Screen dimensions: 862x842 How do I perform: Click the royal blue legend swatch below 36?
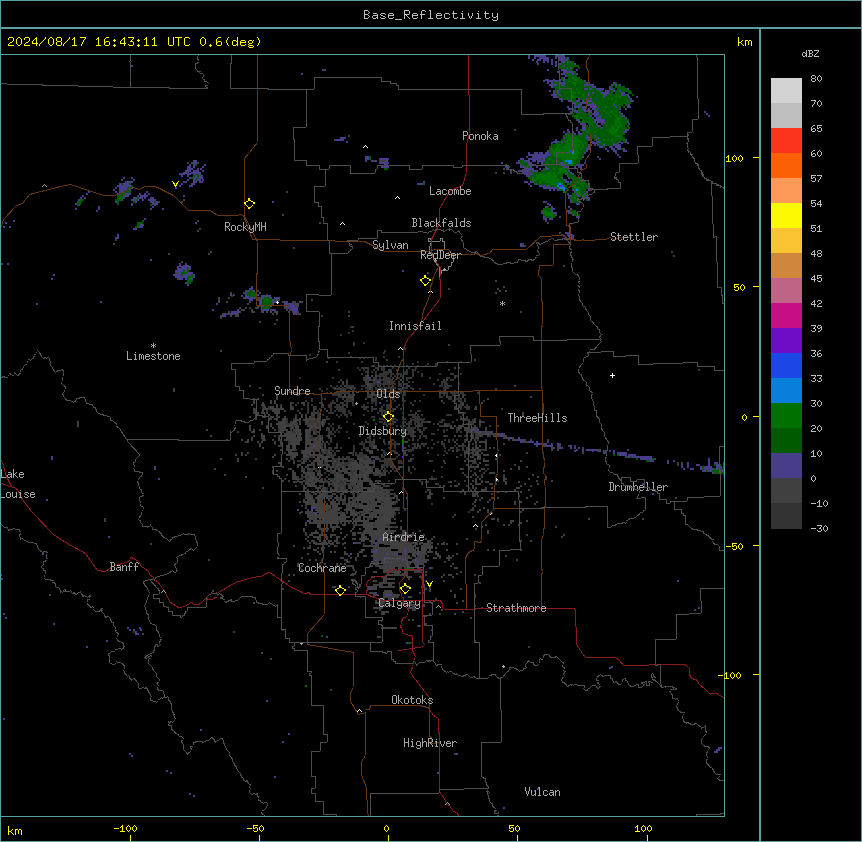(x=786, y=365)
